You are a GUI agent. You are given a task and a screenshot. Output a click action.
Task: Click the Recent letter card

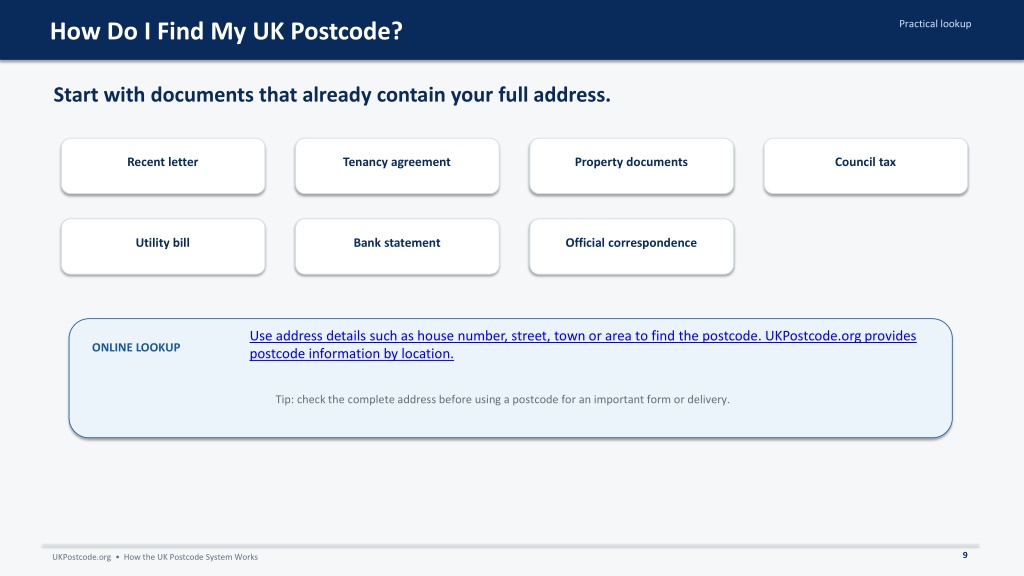[163, 166]
